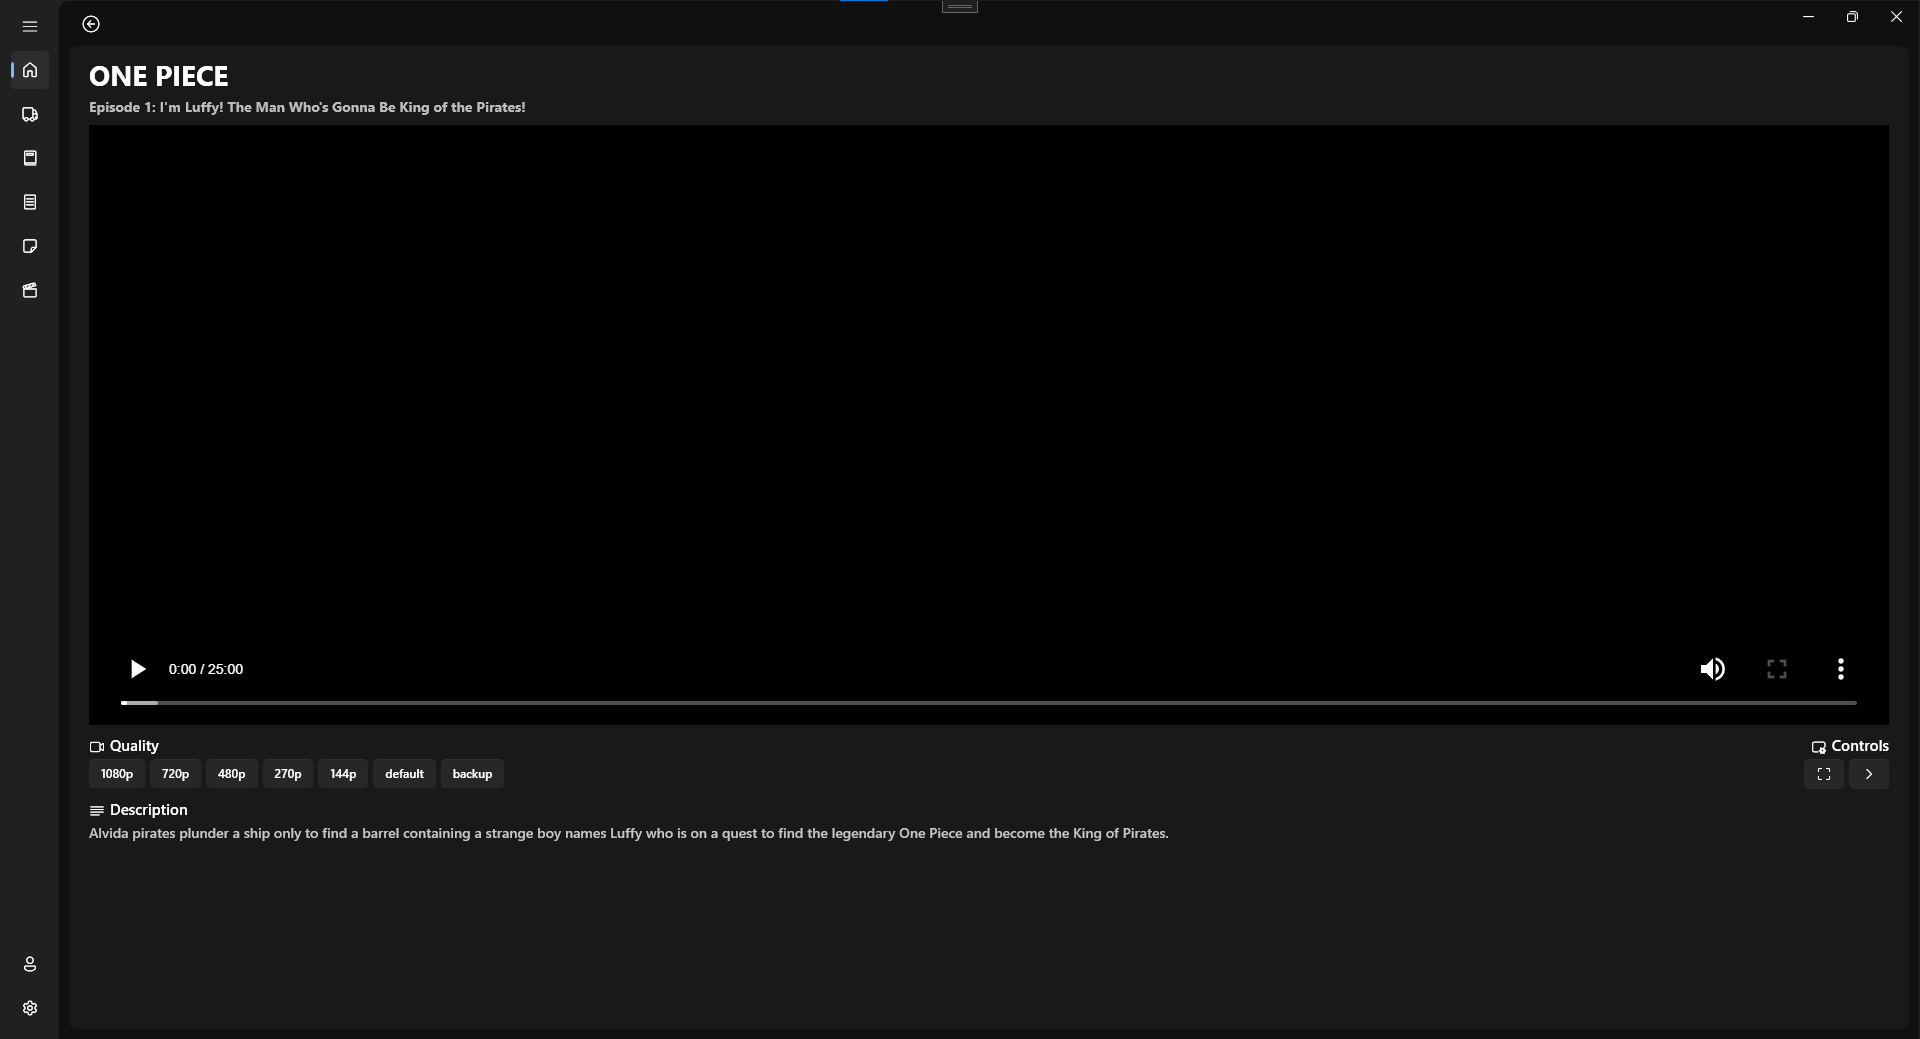1920x1039 pixels.
Task: Select 720p video quality
Action: point(175,774)
